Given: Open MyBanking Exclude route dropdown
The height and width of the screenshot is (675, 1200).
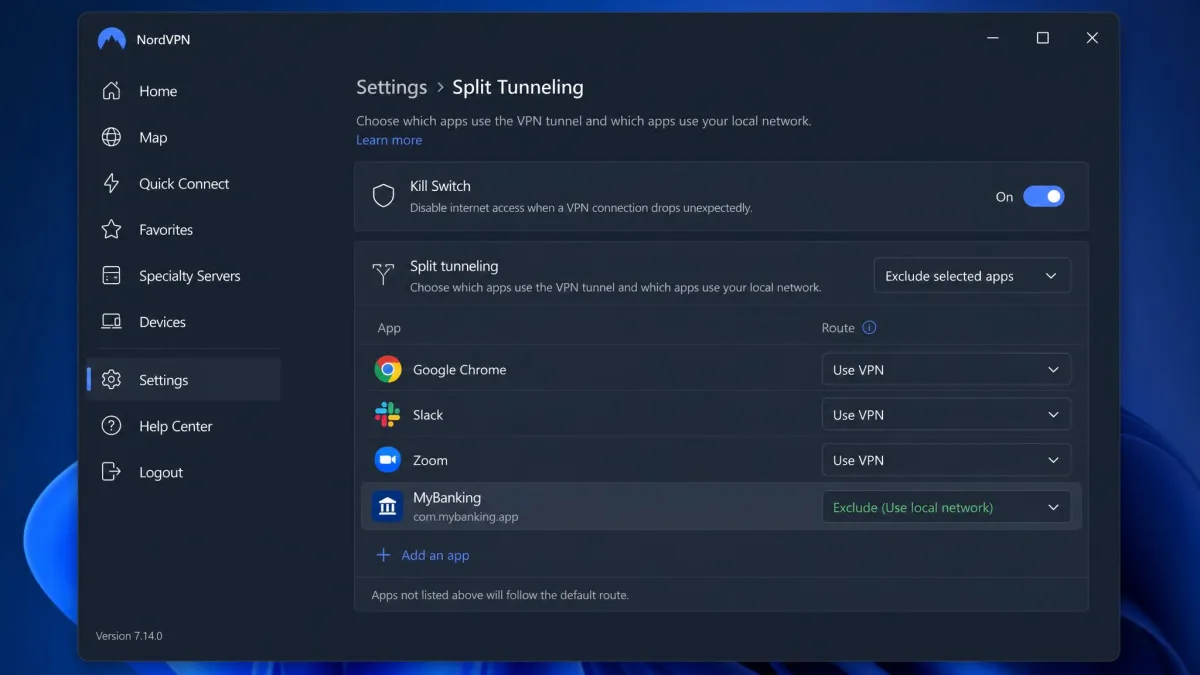Looking at the screenshot, I should pyautogui.click(x=946, y=507).
